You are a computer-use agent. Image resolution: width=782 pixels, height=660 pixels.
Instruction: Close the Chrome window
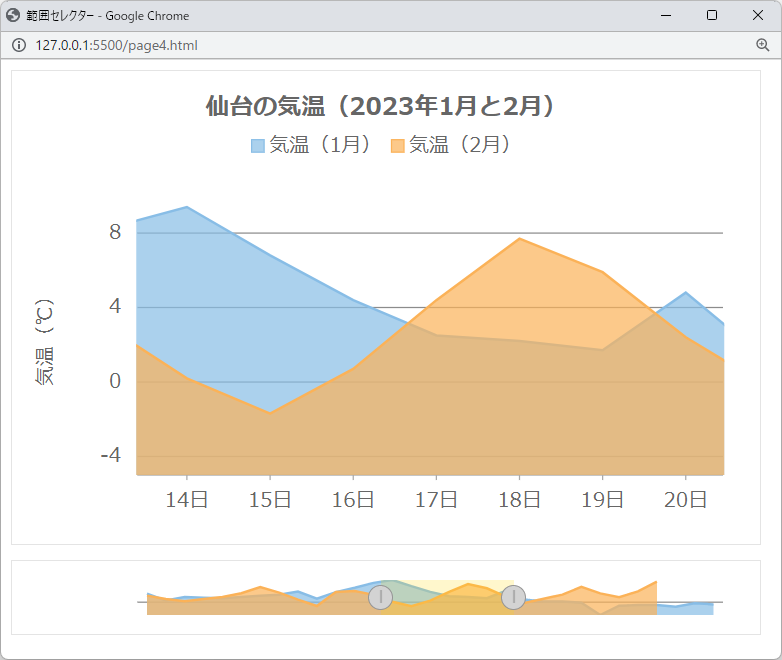pyautogui.click(x=758, y=15)
